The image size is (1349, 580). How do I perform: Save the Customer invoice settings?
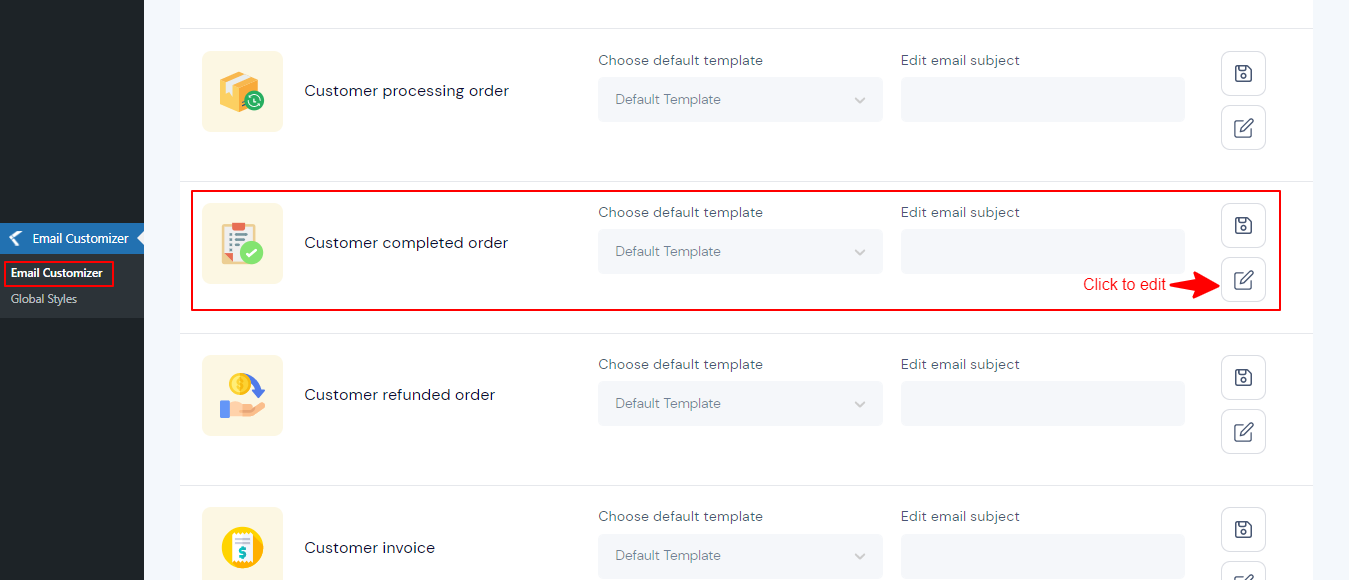coord(1243,529)
